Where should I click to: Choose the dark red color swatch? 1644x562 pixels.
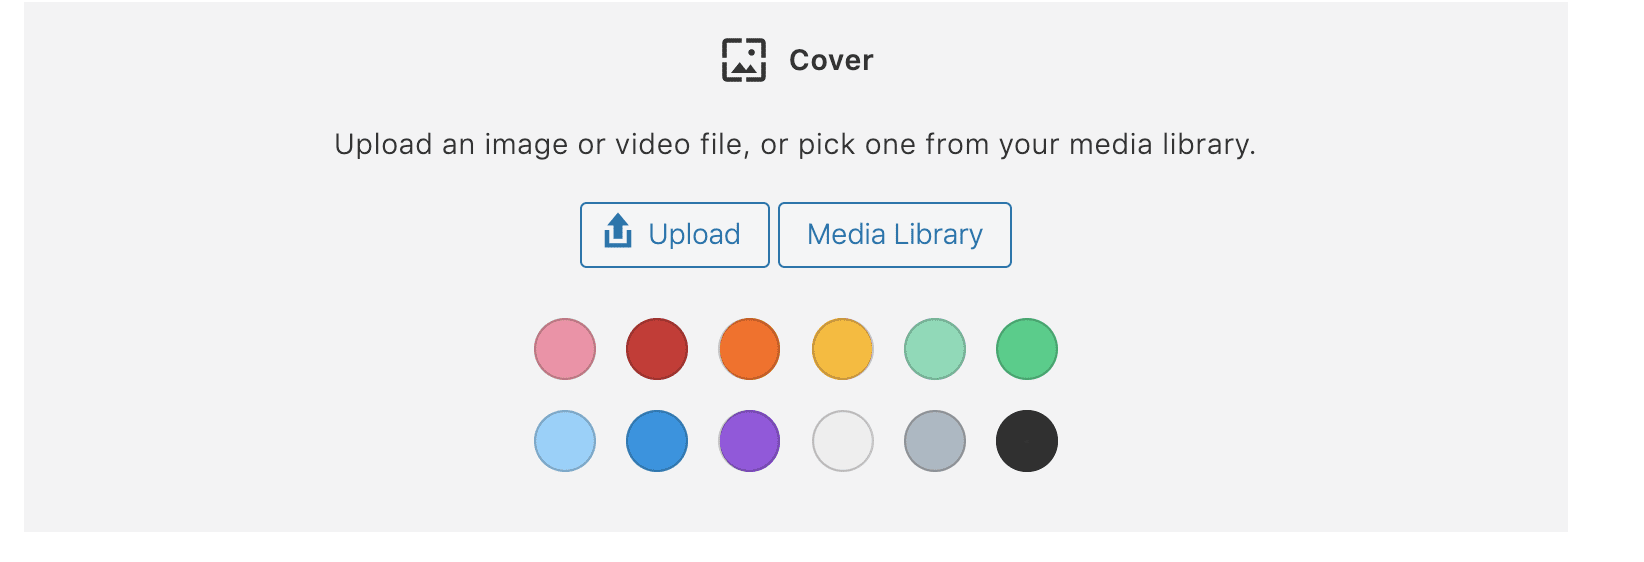(657, 349)
